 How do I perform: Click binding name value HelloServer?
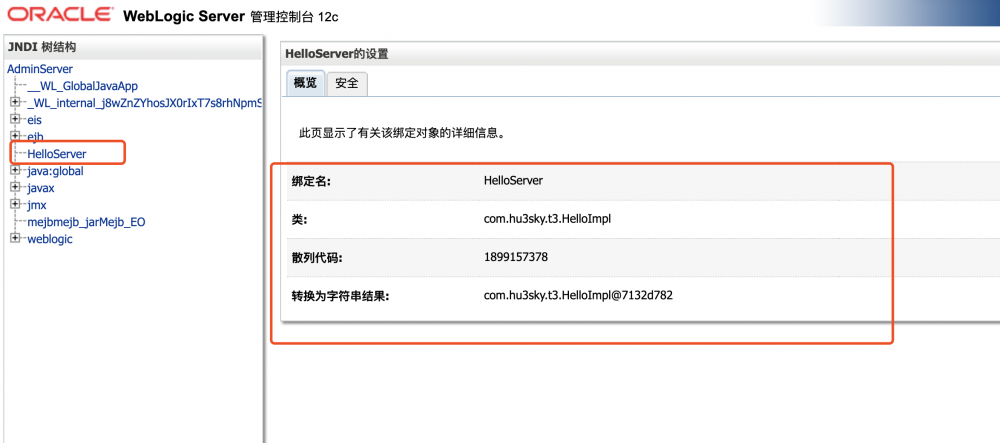[x=513, y=180]
